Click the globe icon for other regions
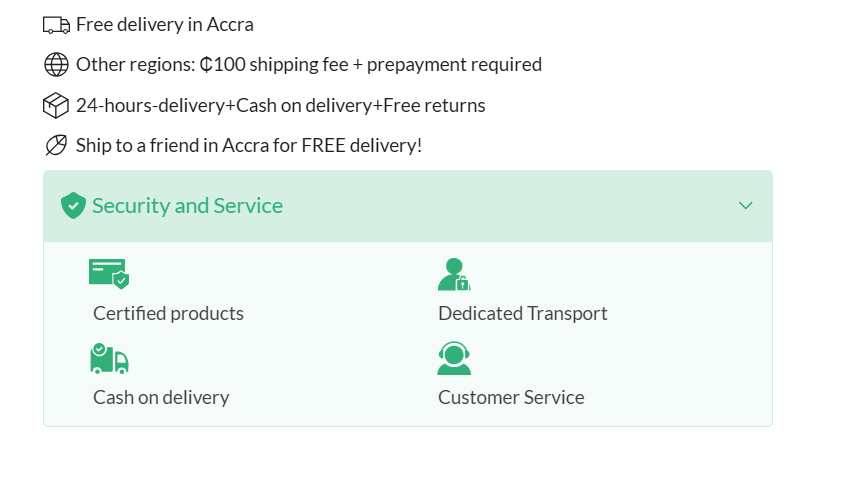Viewport: 859px width, 495px height. click(56, 65)
